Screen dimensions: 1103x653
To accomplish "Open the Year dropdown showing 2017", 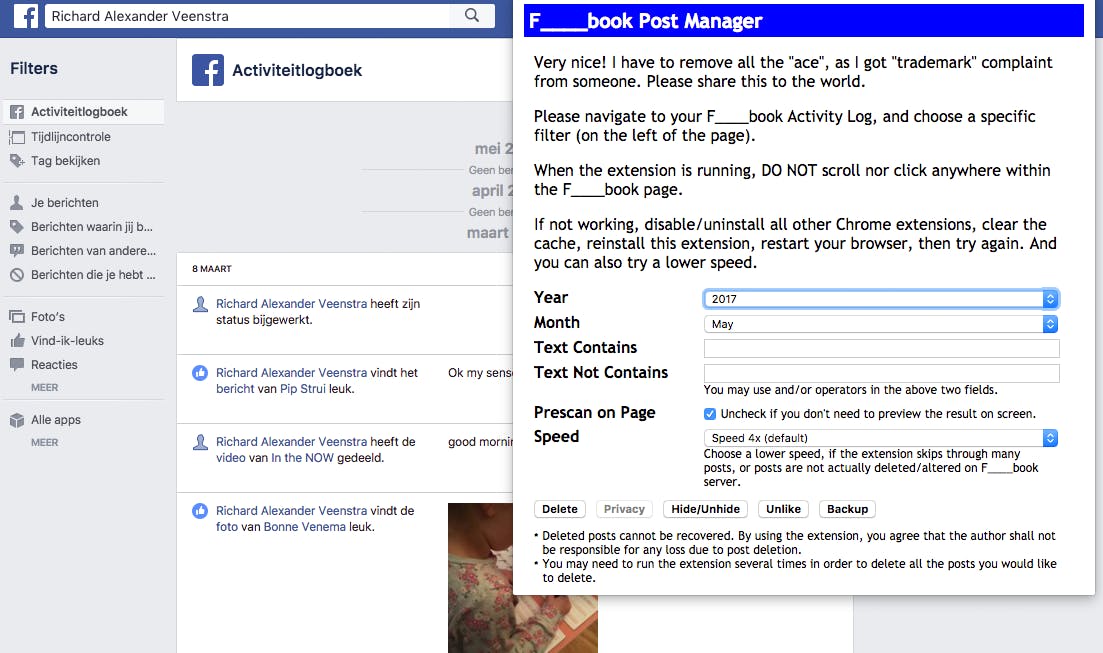I will (881, 299).
